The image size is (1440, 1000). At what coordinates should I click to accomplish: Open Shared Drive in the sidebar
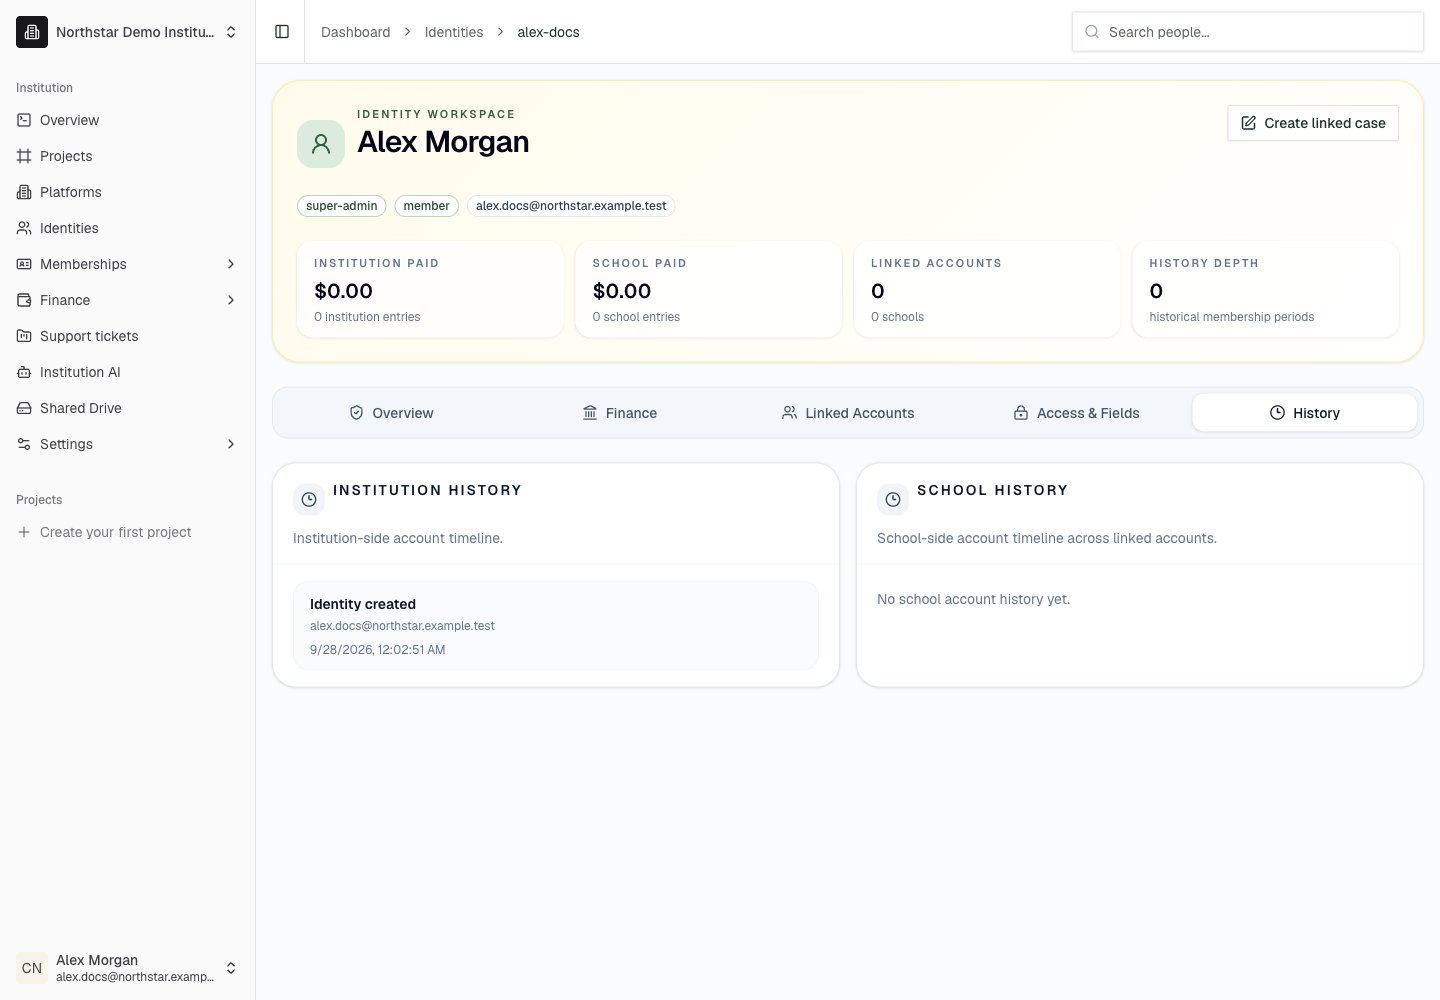128,408
